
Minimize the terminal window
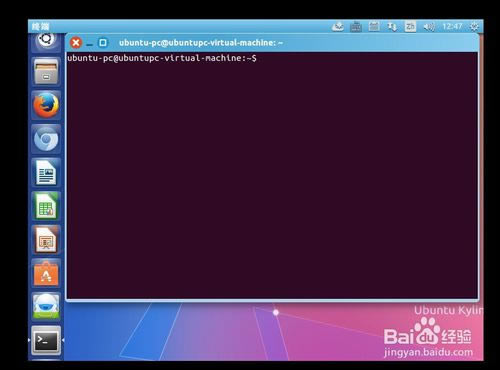tap(89, 44)
